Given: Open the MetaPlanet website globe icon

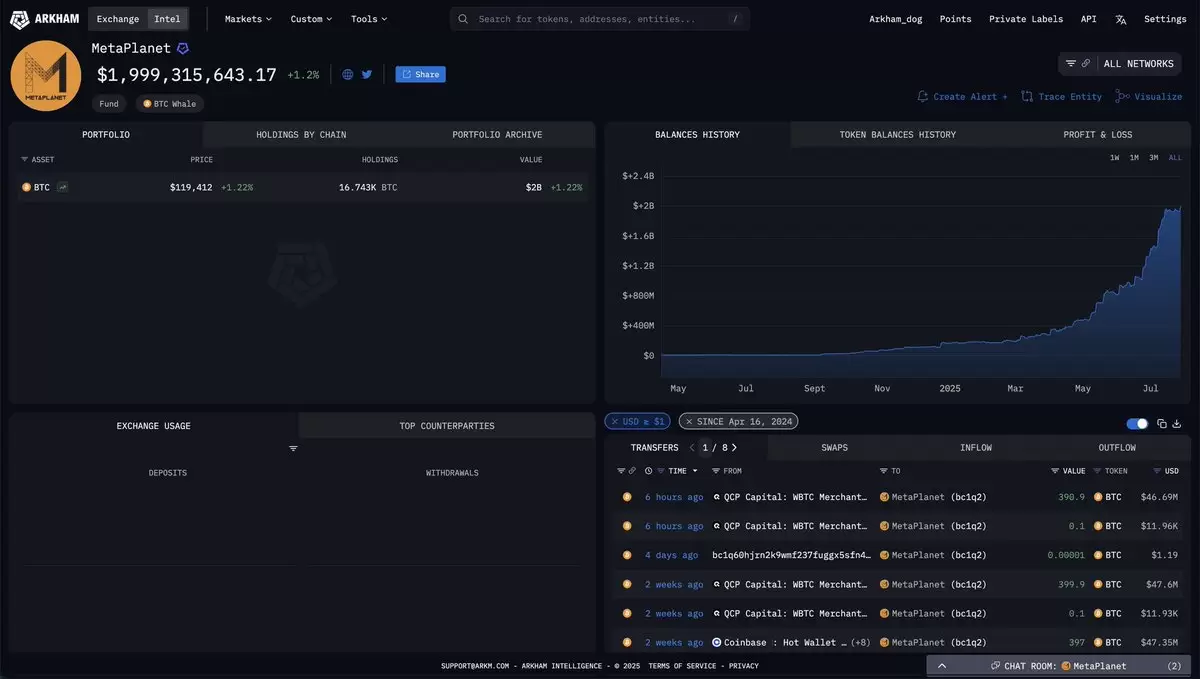Looking at the screenshot, I should point(348,74).
